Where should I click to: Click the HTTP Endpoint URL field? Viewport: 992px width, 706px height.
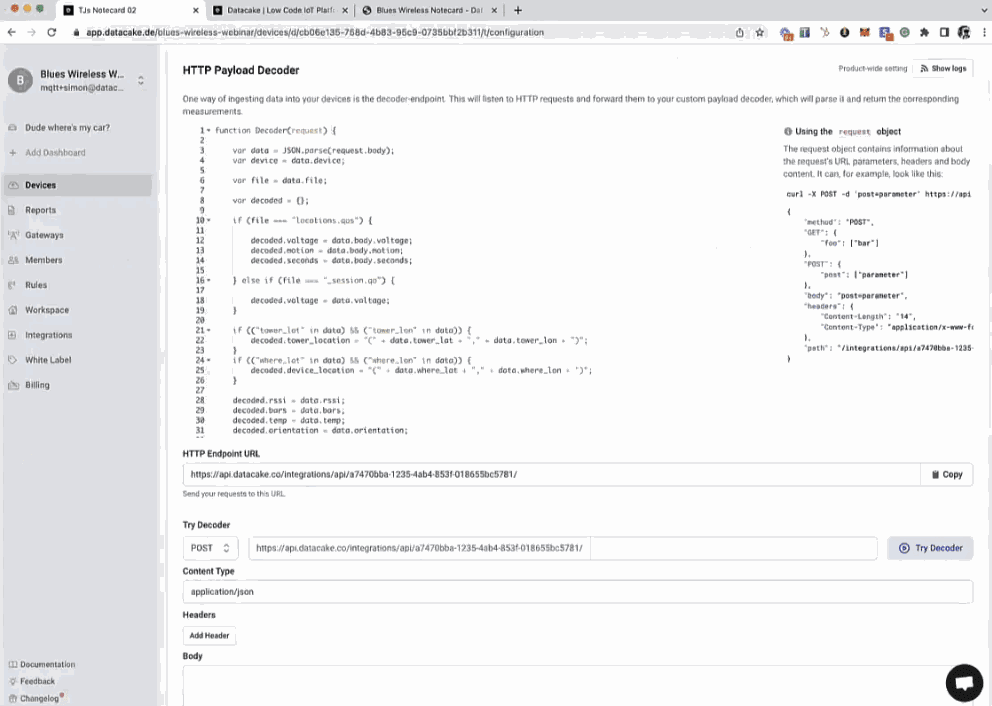(x=551, y=474)
